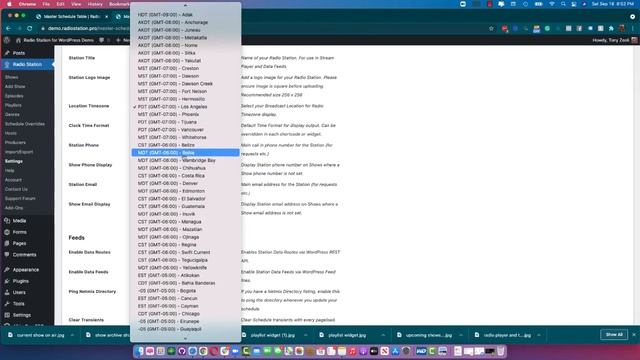Close the Master Schedule Table tab
Screen dimensions: 640x360
click(107, 16)
